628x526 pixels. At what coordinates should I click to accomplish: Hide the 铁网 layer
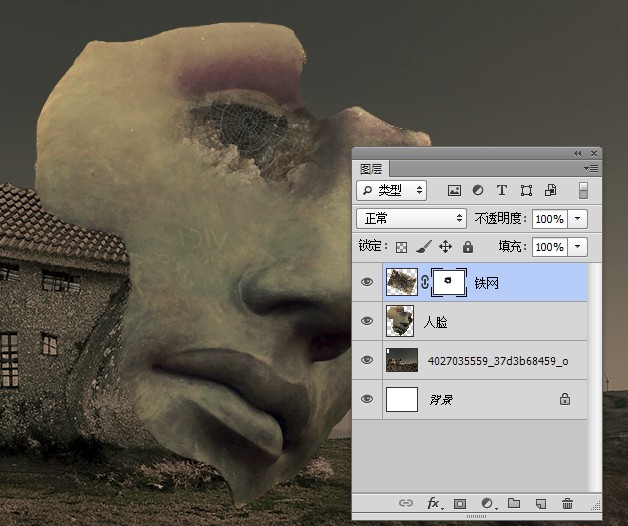[367, 282]
